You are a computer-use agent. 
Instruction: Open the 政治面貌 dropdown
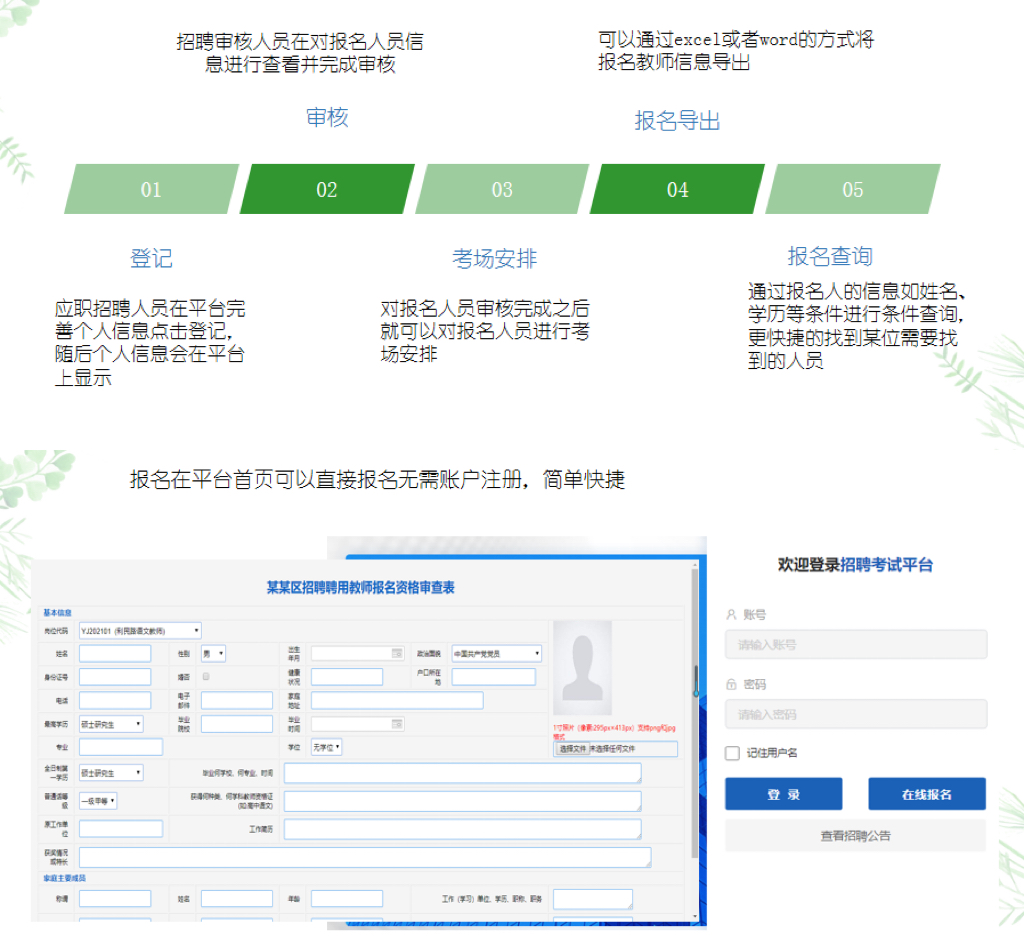pos(497,654)
